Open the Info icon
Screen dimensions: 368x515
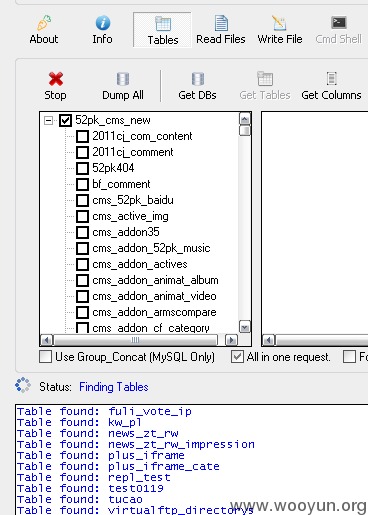coord(103,23)
